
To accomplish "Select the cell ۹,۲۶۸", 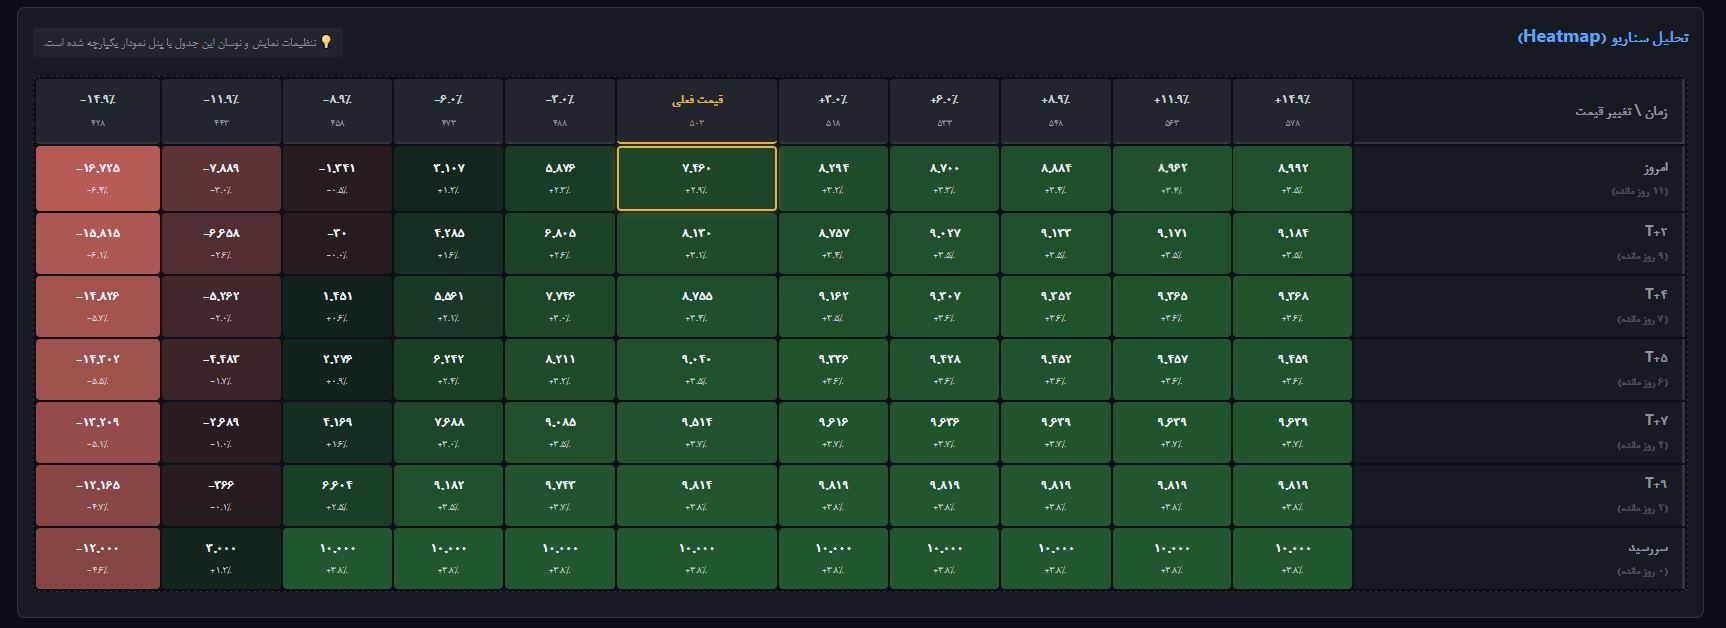I will point(1293,306).
